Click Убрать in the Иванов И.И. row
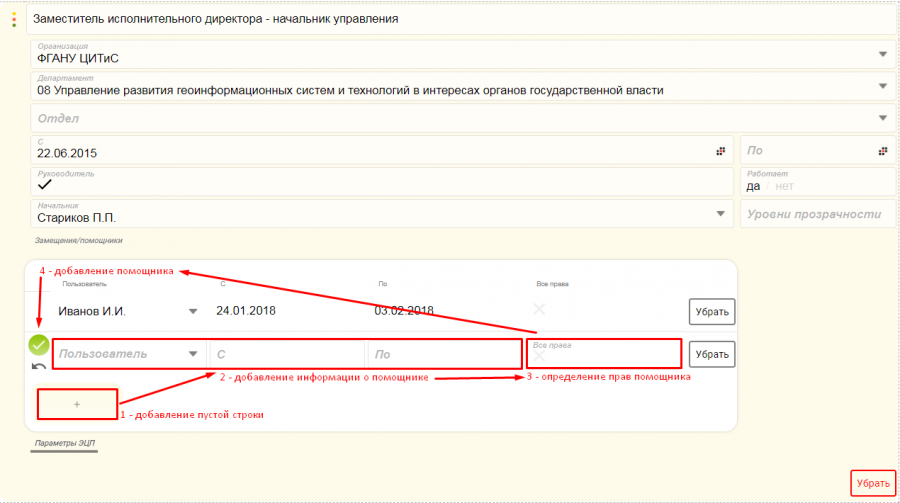This screenshot has width=900, height=503. pos(712,311)
